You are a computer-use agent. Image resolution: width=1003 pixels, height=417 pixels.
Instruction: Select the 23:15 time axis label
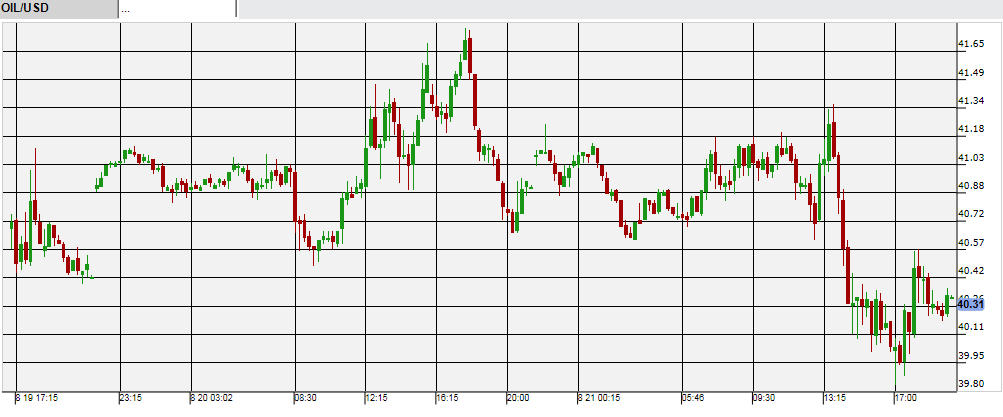coord(132,398)
